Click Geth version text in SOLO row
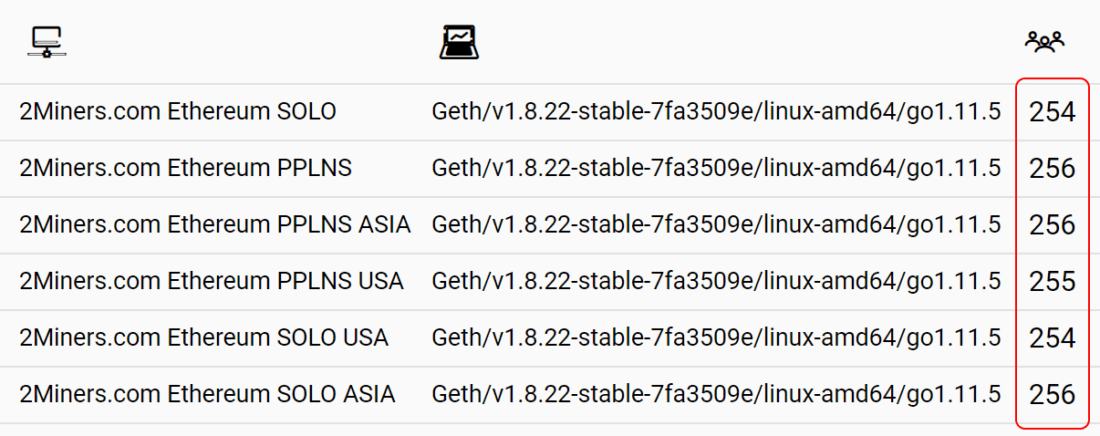Image resolution: width=1100 pixels, height=436 pixels. (x=716, y=112)
